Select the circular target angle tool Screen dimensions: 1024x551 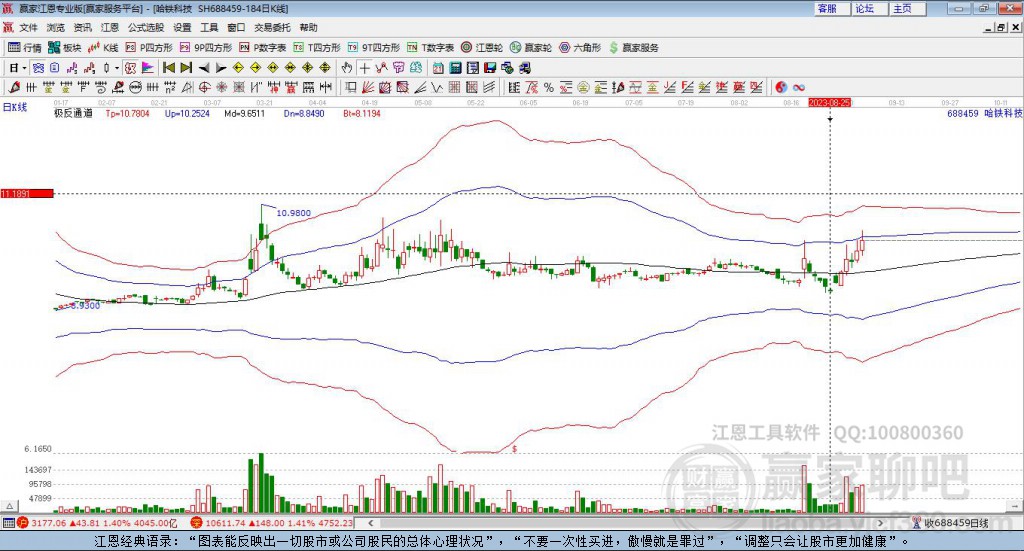point(204,87)
